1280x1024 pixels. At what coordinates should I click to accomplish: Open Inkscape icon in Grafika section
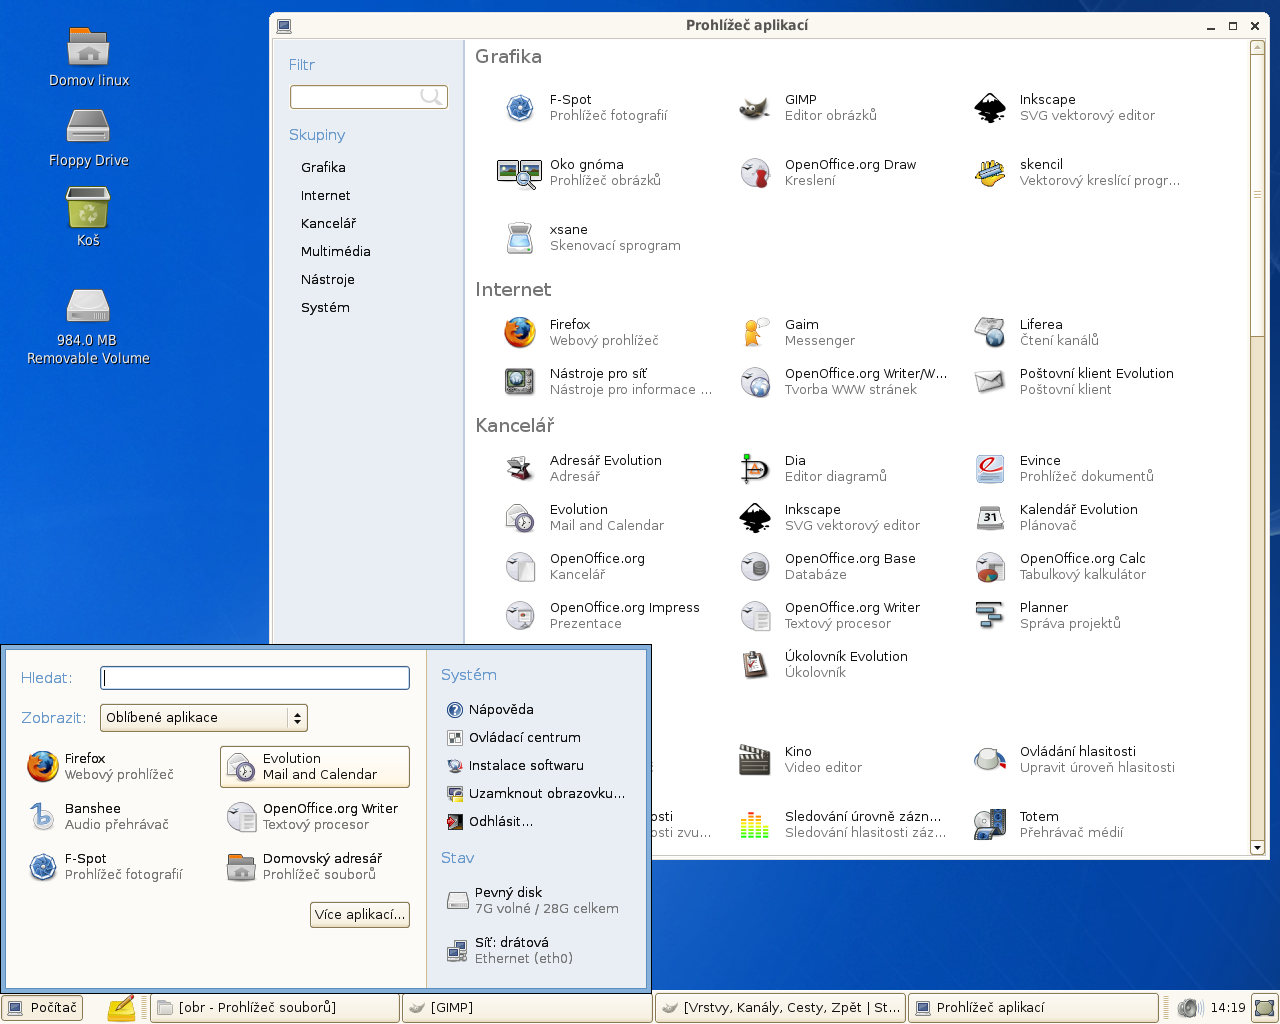990,108
